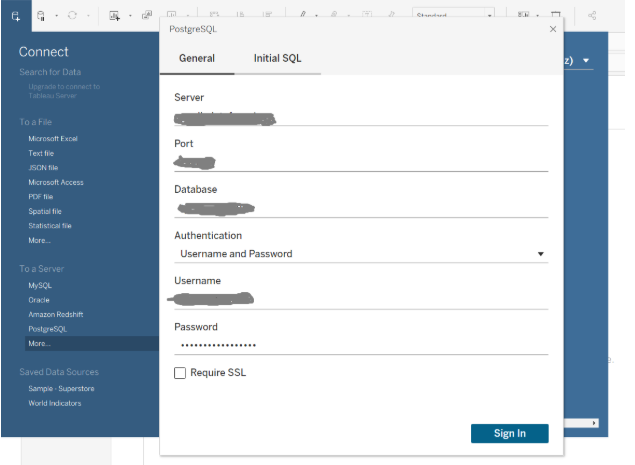
Task: Select Spatial file connector
Action: click(45, 211)
